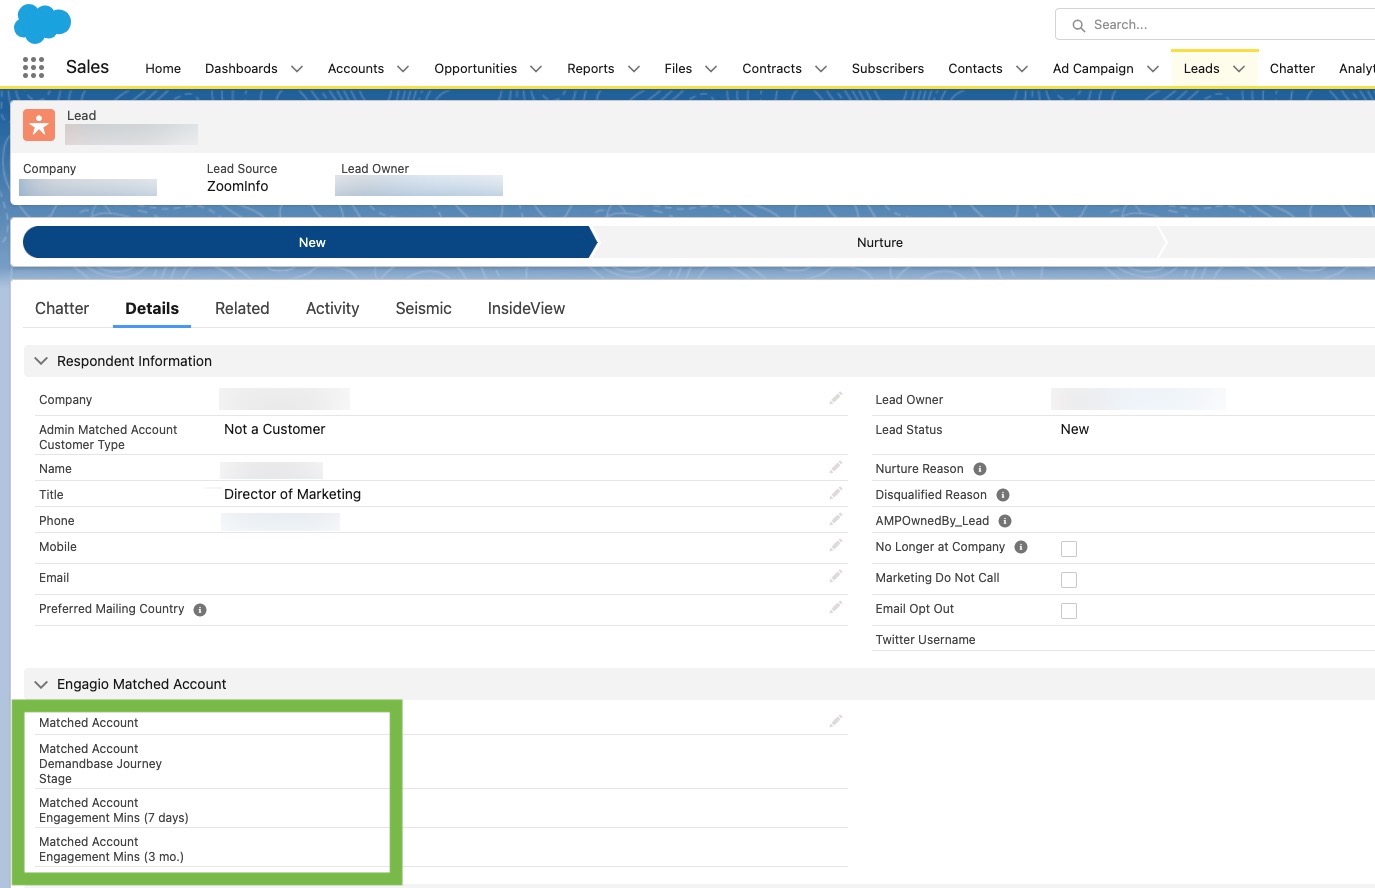Image resolution: width=1375 pixels, height=888 pixels.
Task: Switch to the Chatter record tab
Action: (62, 309)
